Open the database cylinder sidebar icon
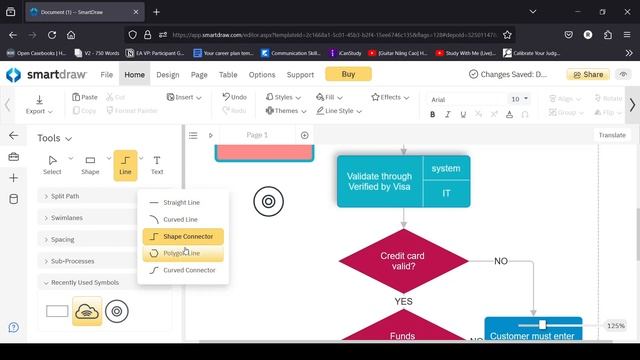640x360 pixels. pos(13,199)
